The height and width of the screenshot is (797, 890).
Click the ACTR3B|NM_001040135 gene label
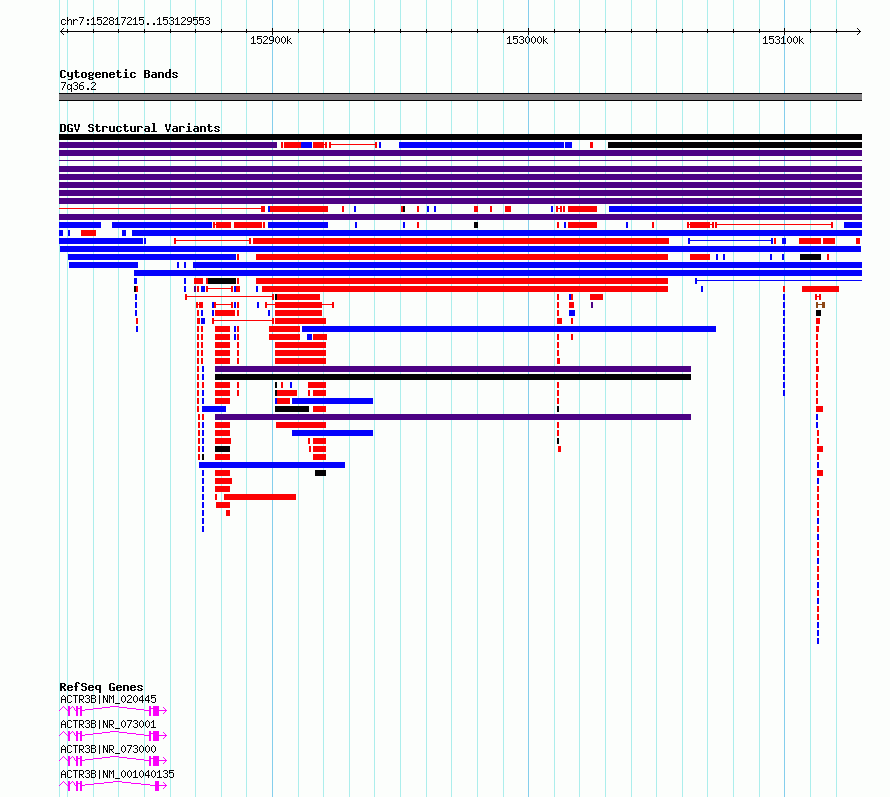(x=117, y=774)
